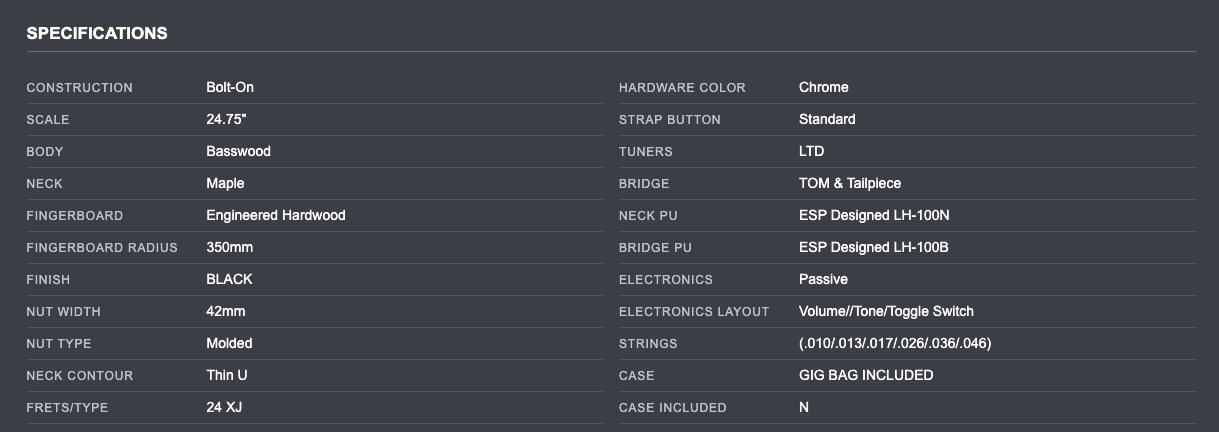Image resolution: width=1219 pixels, height=432 pixels.
Task: Click the SPECIFICATIONS heading
Action: [x=97, y=33]
